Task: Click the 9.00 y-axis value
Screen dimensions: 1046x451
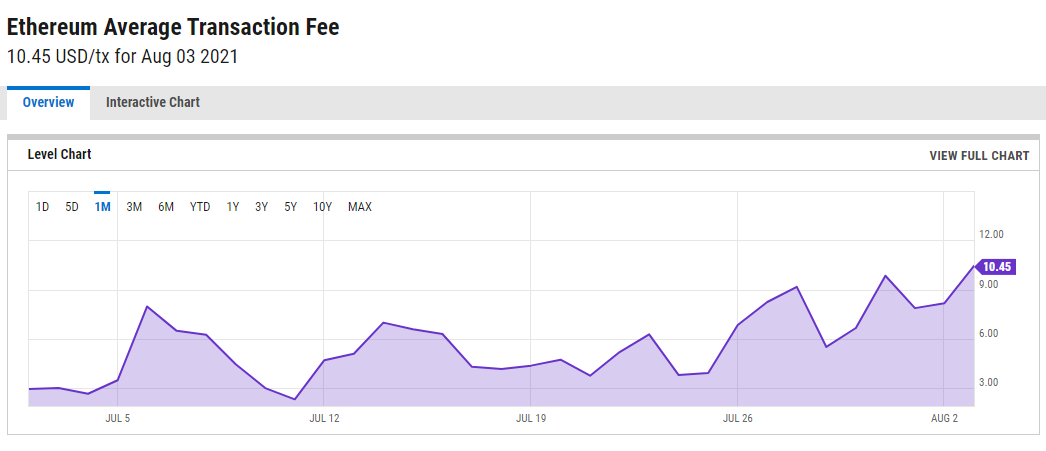Action: click(x=989, y=284)
